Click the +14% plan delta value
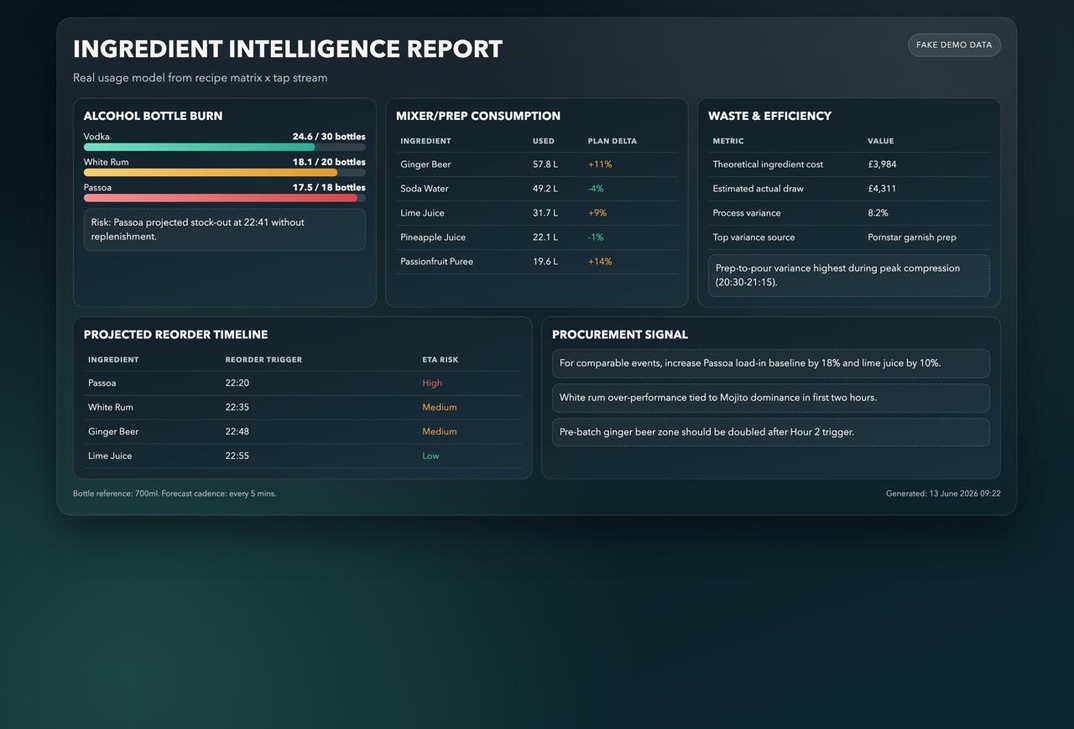Viewport: 1074px width, 729px height. click(600, 262)
